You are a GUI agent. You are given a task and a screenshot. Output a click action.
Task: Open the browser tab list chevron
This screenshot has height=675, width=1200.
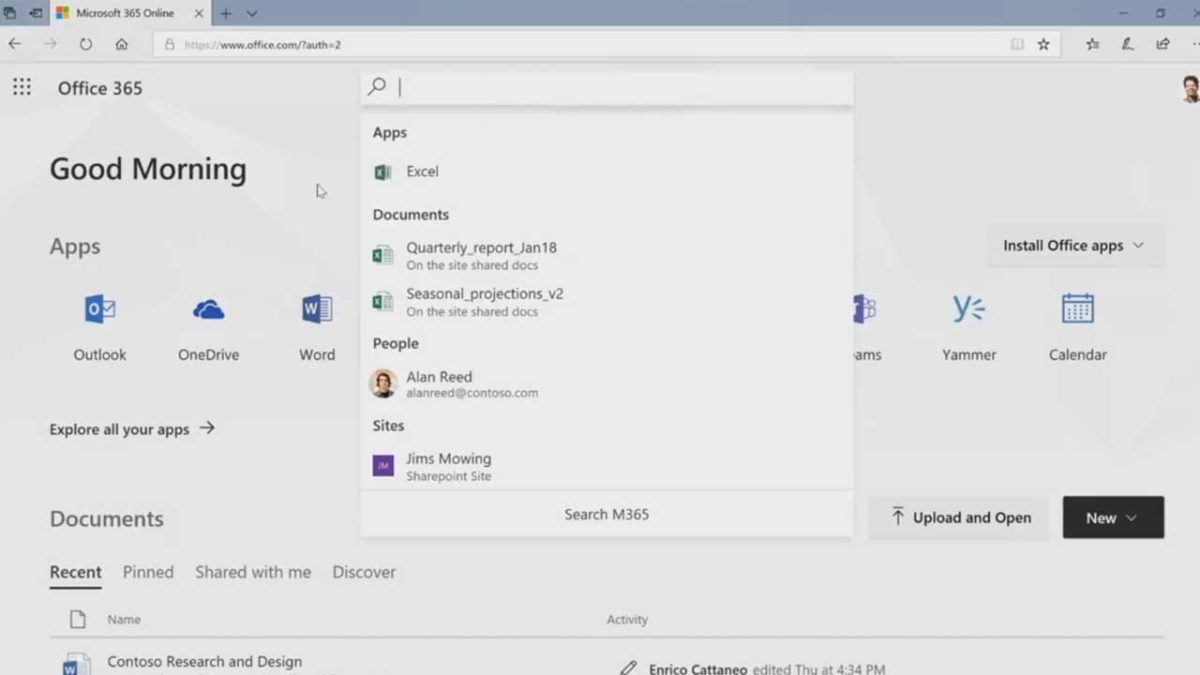pyautogui.click(x=252, y=14)
